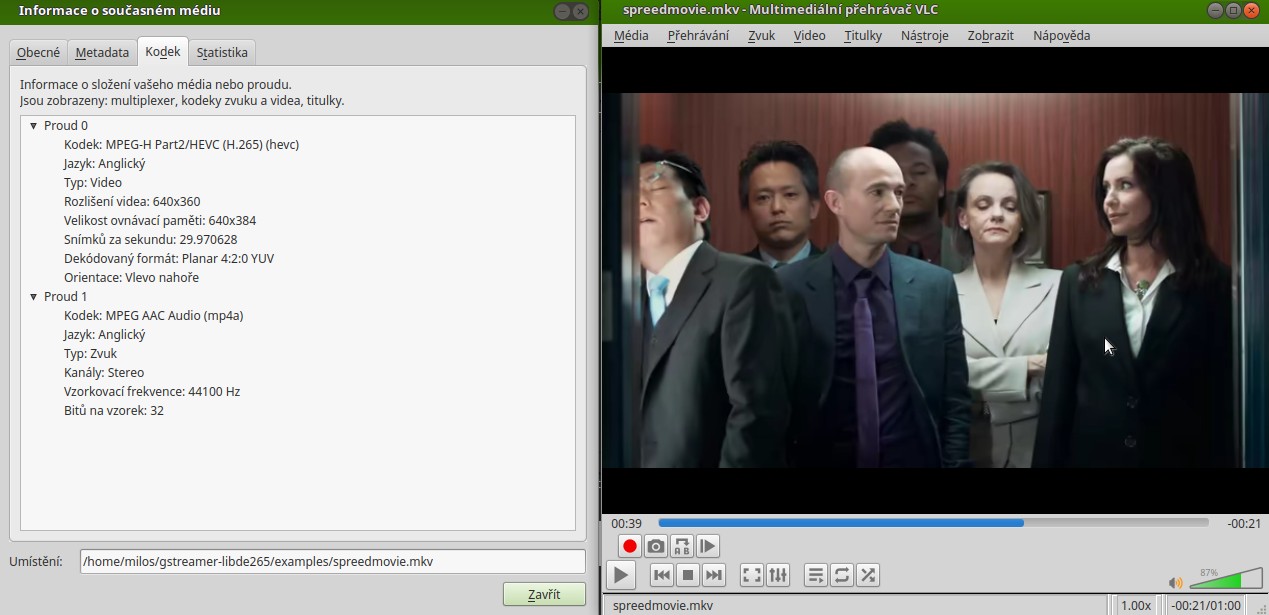Select Typ: Video row
This screenshot has height=615, width=1269.
[93, 183]
